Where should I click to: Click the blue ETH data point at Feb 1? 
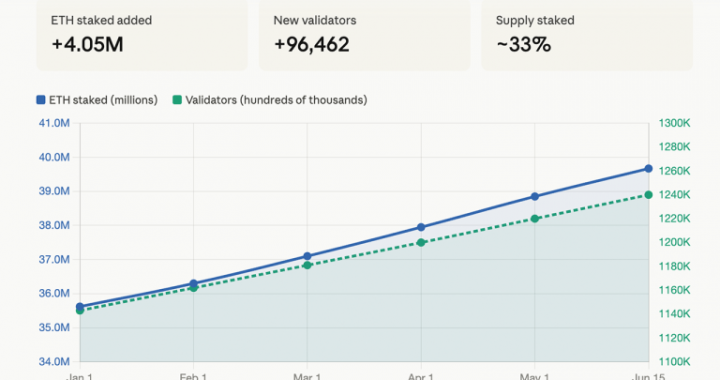point(193,284)
